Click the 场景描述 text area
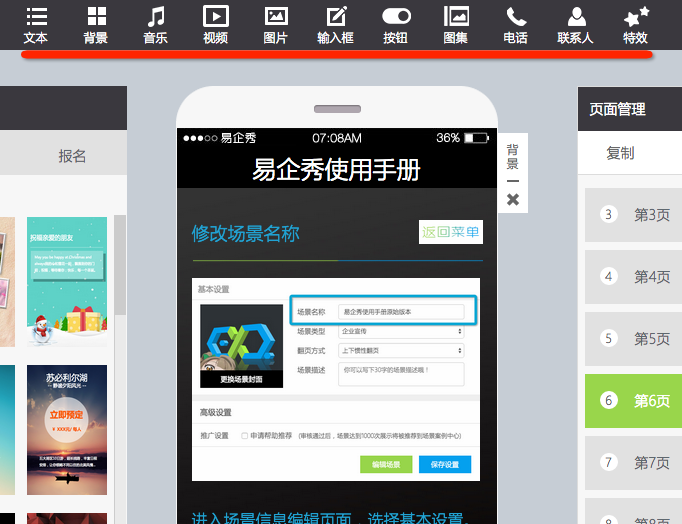This screenshot has width=682, height=524. [401, 374]
